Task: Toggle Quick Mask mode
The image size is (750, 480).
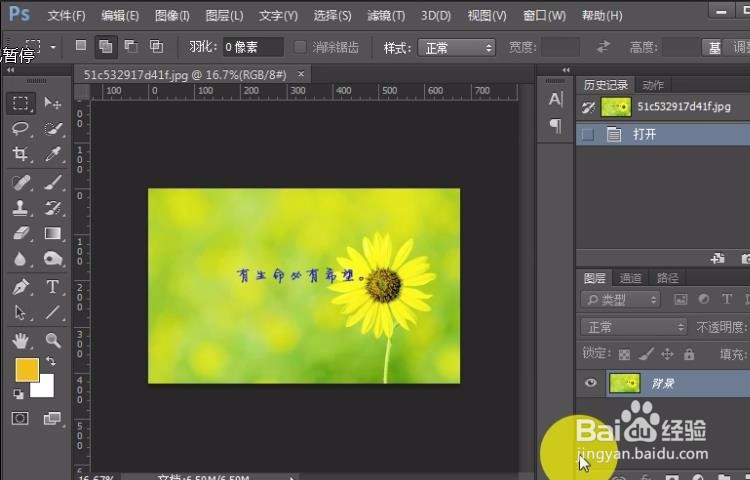Action: click(x=20, y=418)
